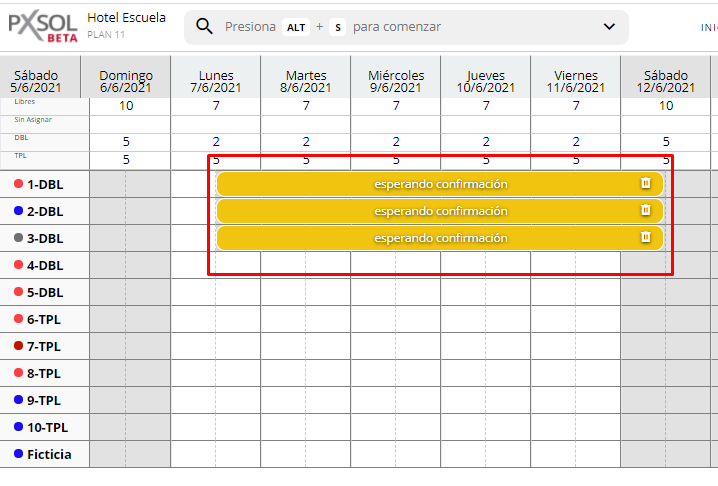
Task: Click the PXSOL Beta logo
Action: [43, 27]
